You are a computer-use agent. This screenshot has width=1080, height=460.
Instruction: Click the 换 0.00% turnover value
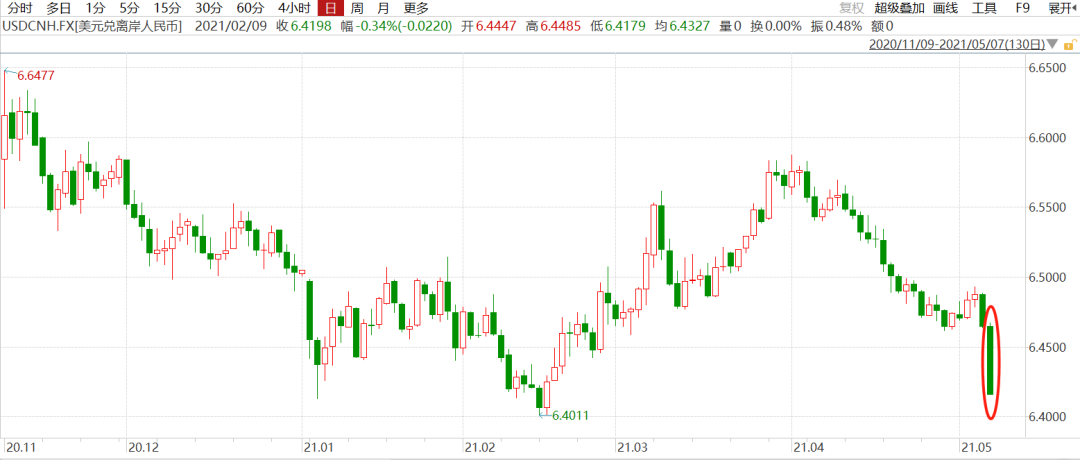(776, 26)
